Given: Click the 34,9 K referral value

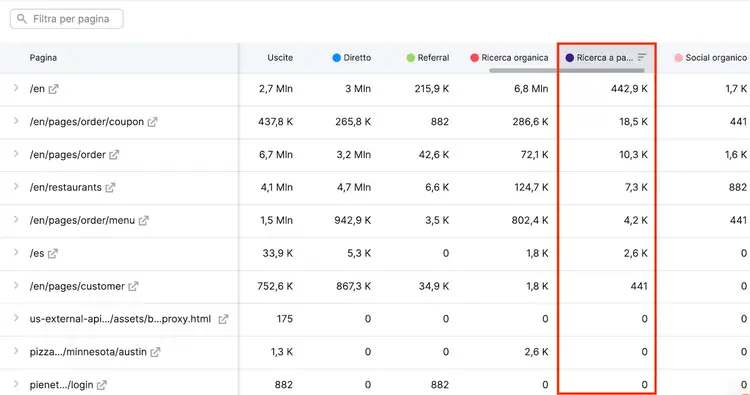Looking at the screenshot, I should 434,286.
